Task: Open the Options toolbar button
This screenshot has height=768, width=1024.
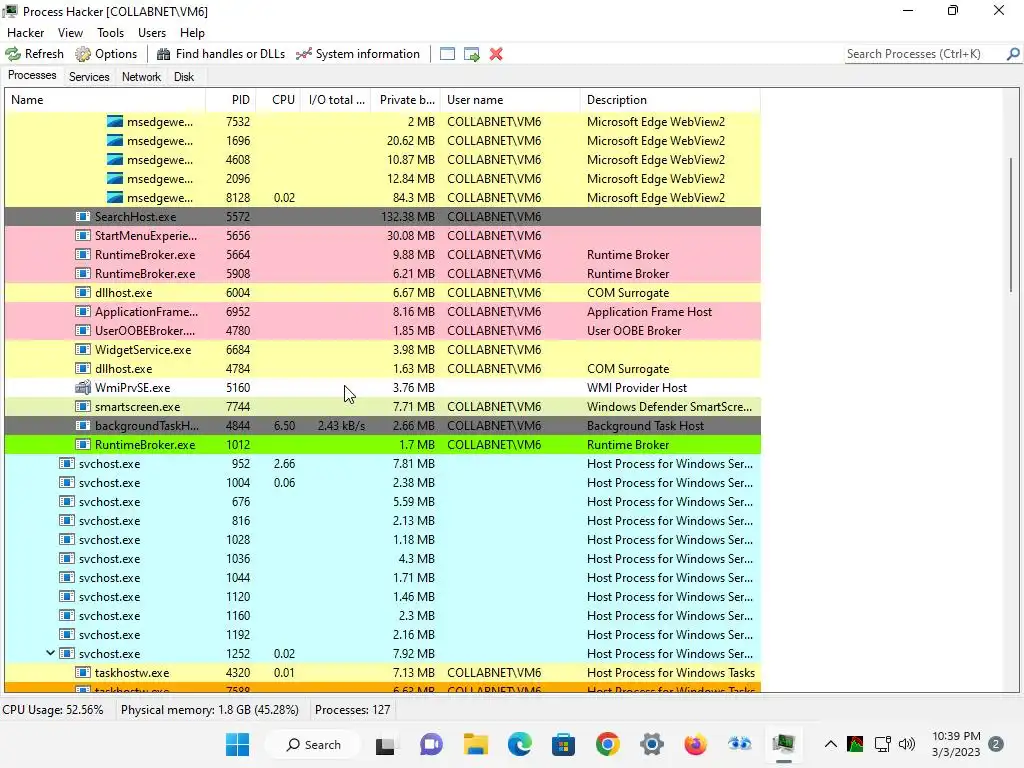Action: [x=106, y=54]
